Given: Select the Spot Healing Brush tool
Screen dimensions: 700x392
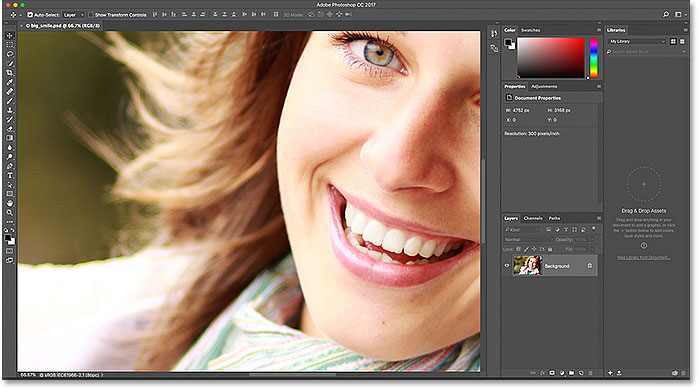Looking at the screenshot, I should pos(10,92).
